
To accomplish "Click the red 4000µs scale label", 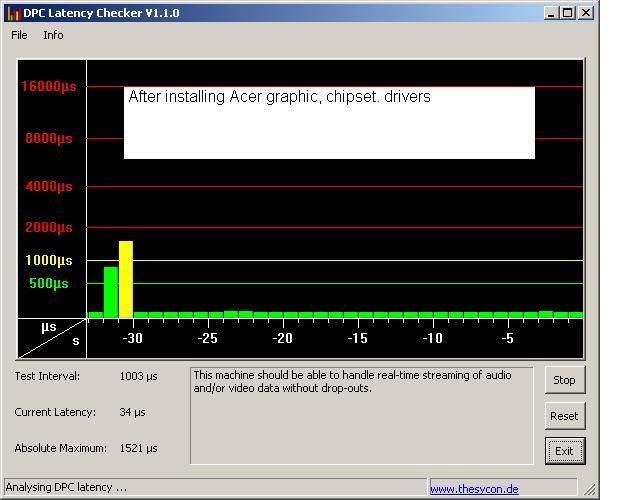I will coord(49,187).
